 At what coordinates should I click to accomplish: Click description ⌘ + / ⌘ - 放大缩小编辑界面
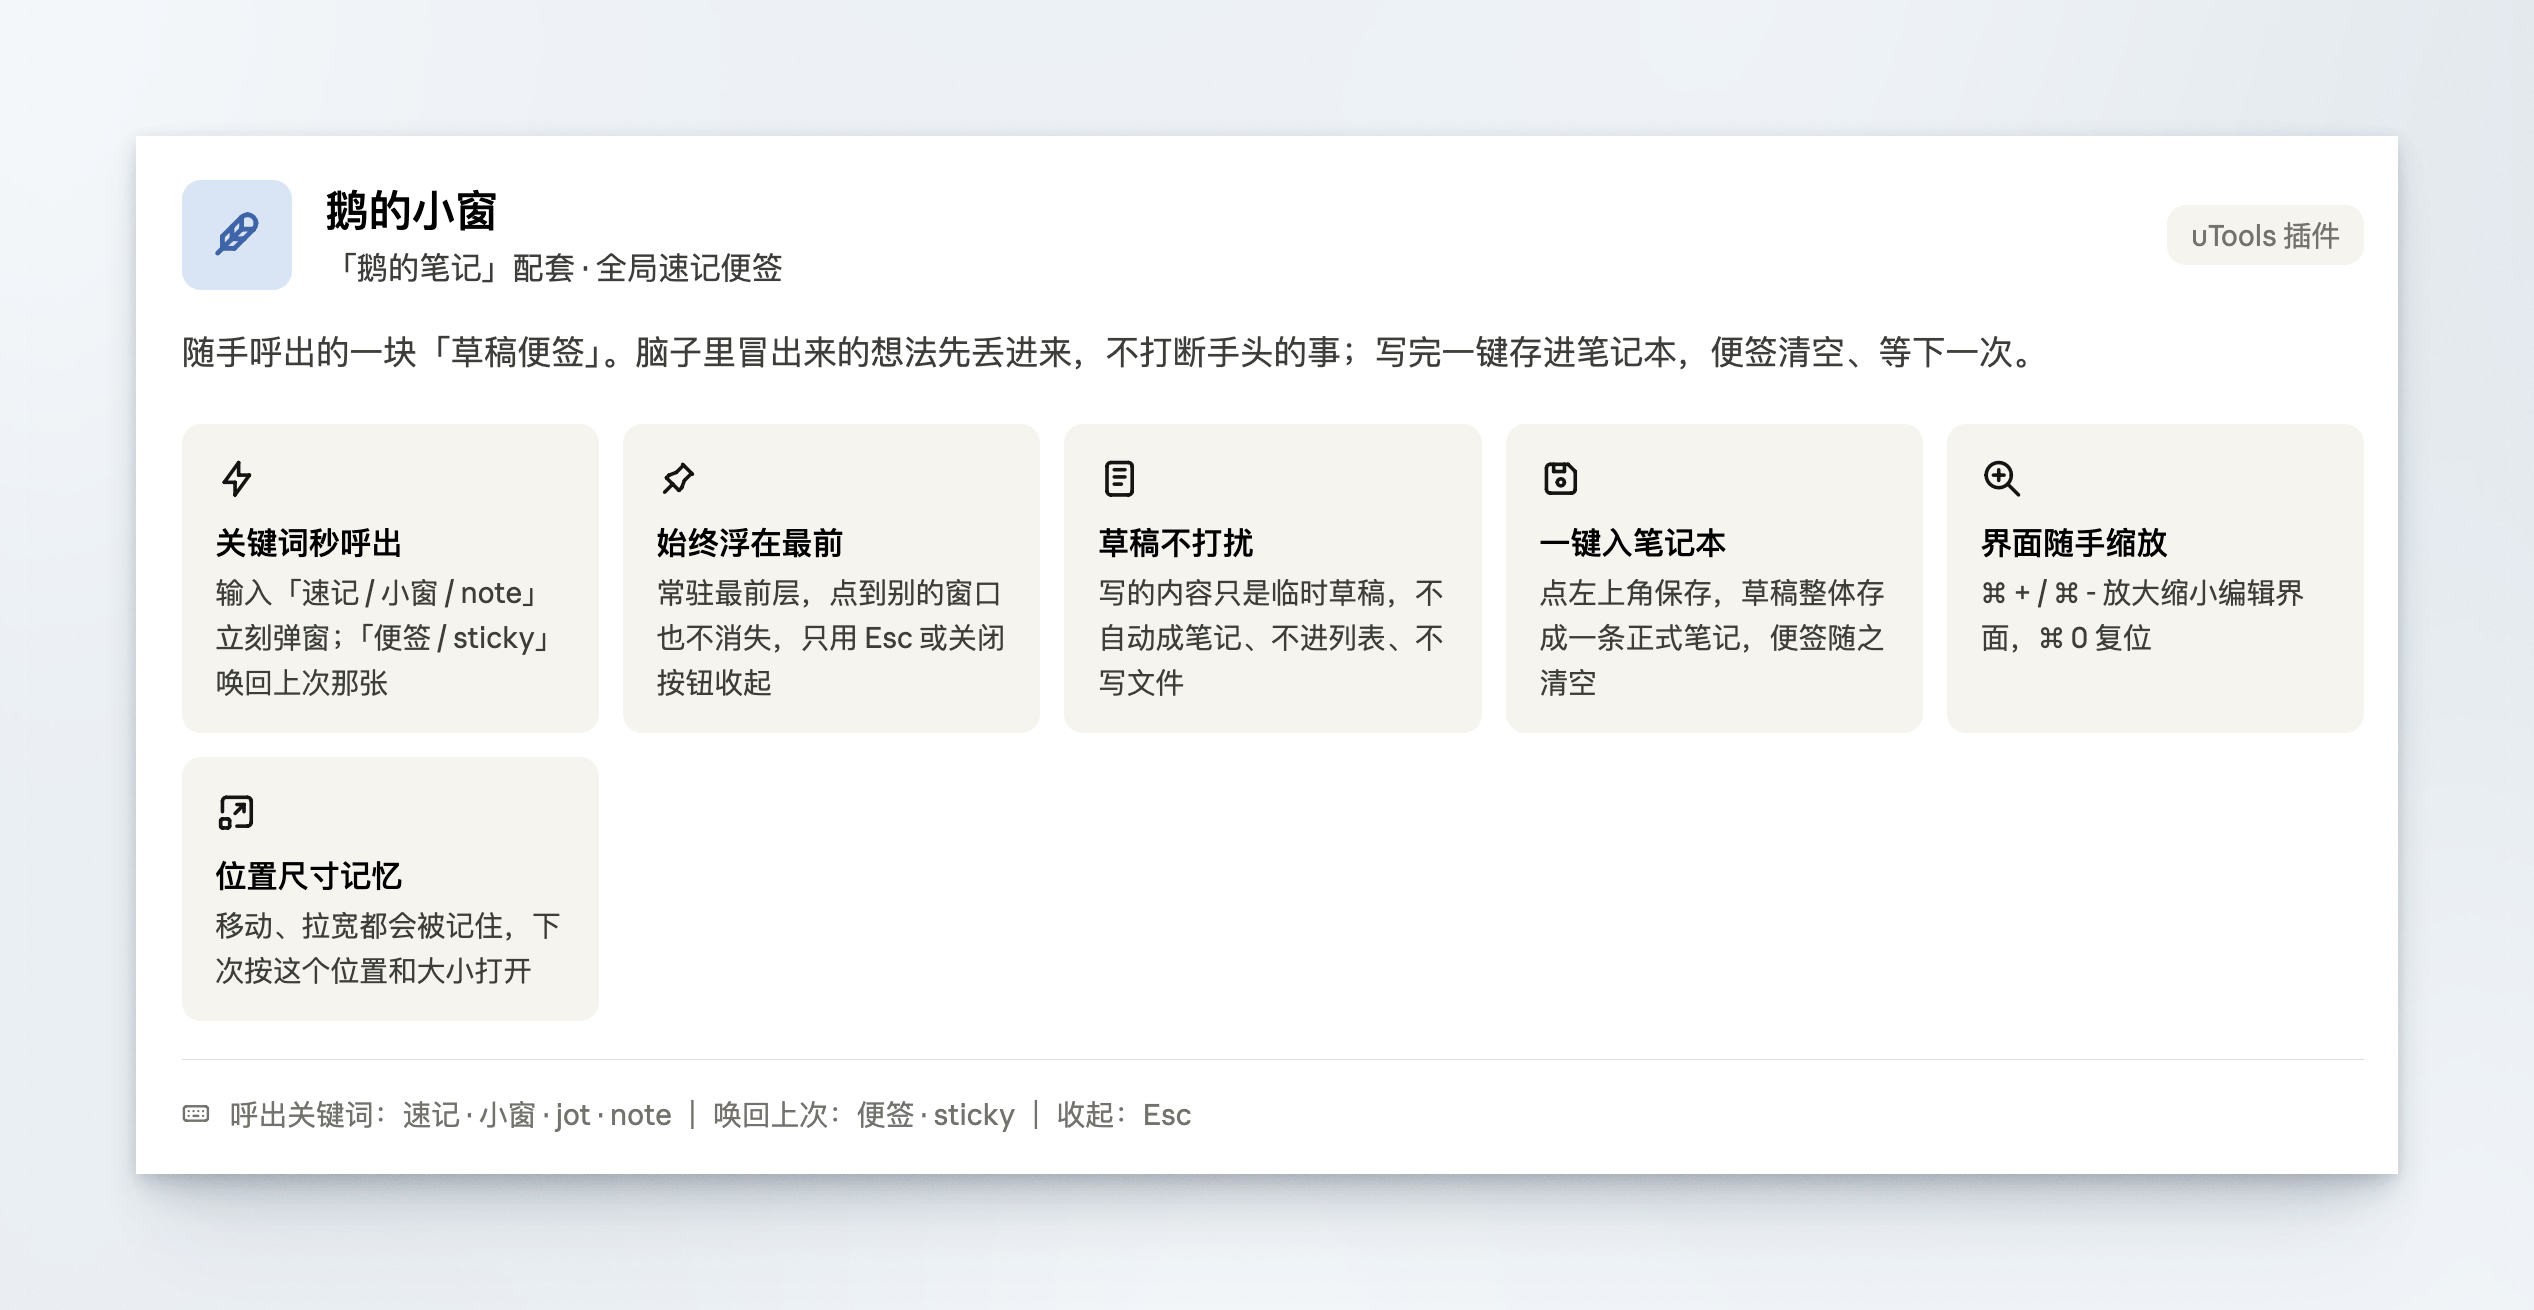coord(2143,616)
